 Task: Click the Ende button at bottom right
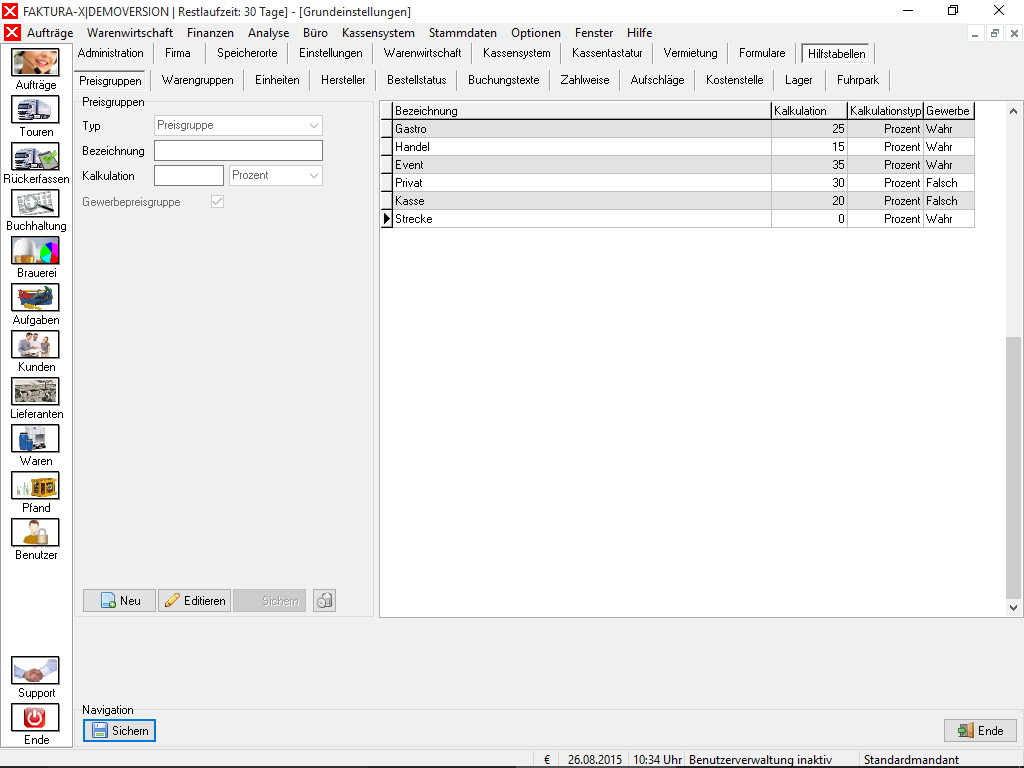[x=980, y=730]
